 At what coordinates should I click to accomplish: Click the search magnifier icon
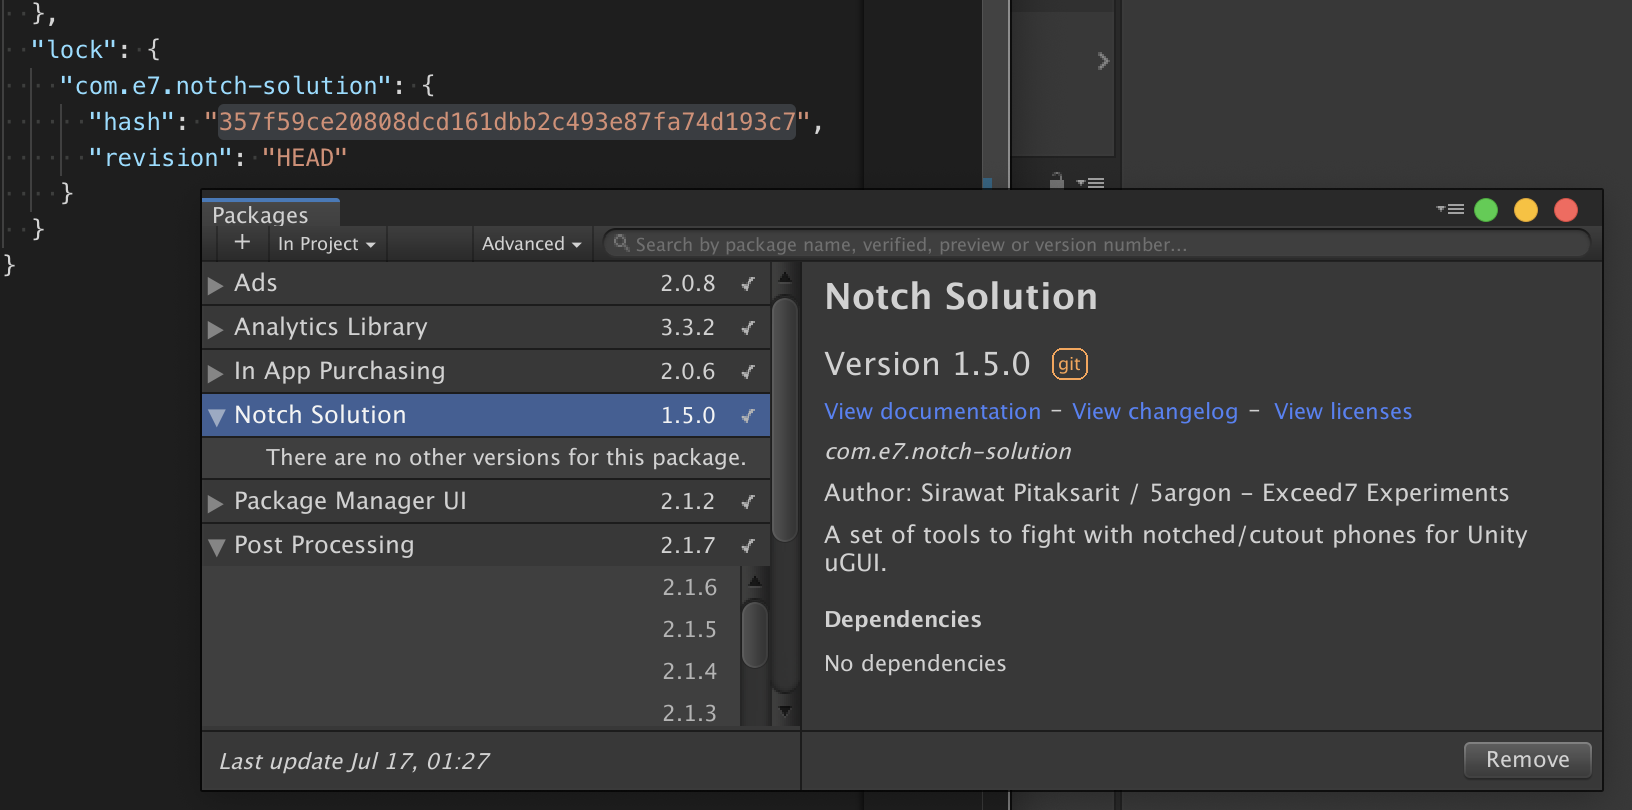(621, 243)
